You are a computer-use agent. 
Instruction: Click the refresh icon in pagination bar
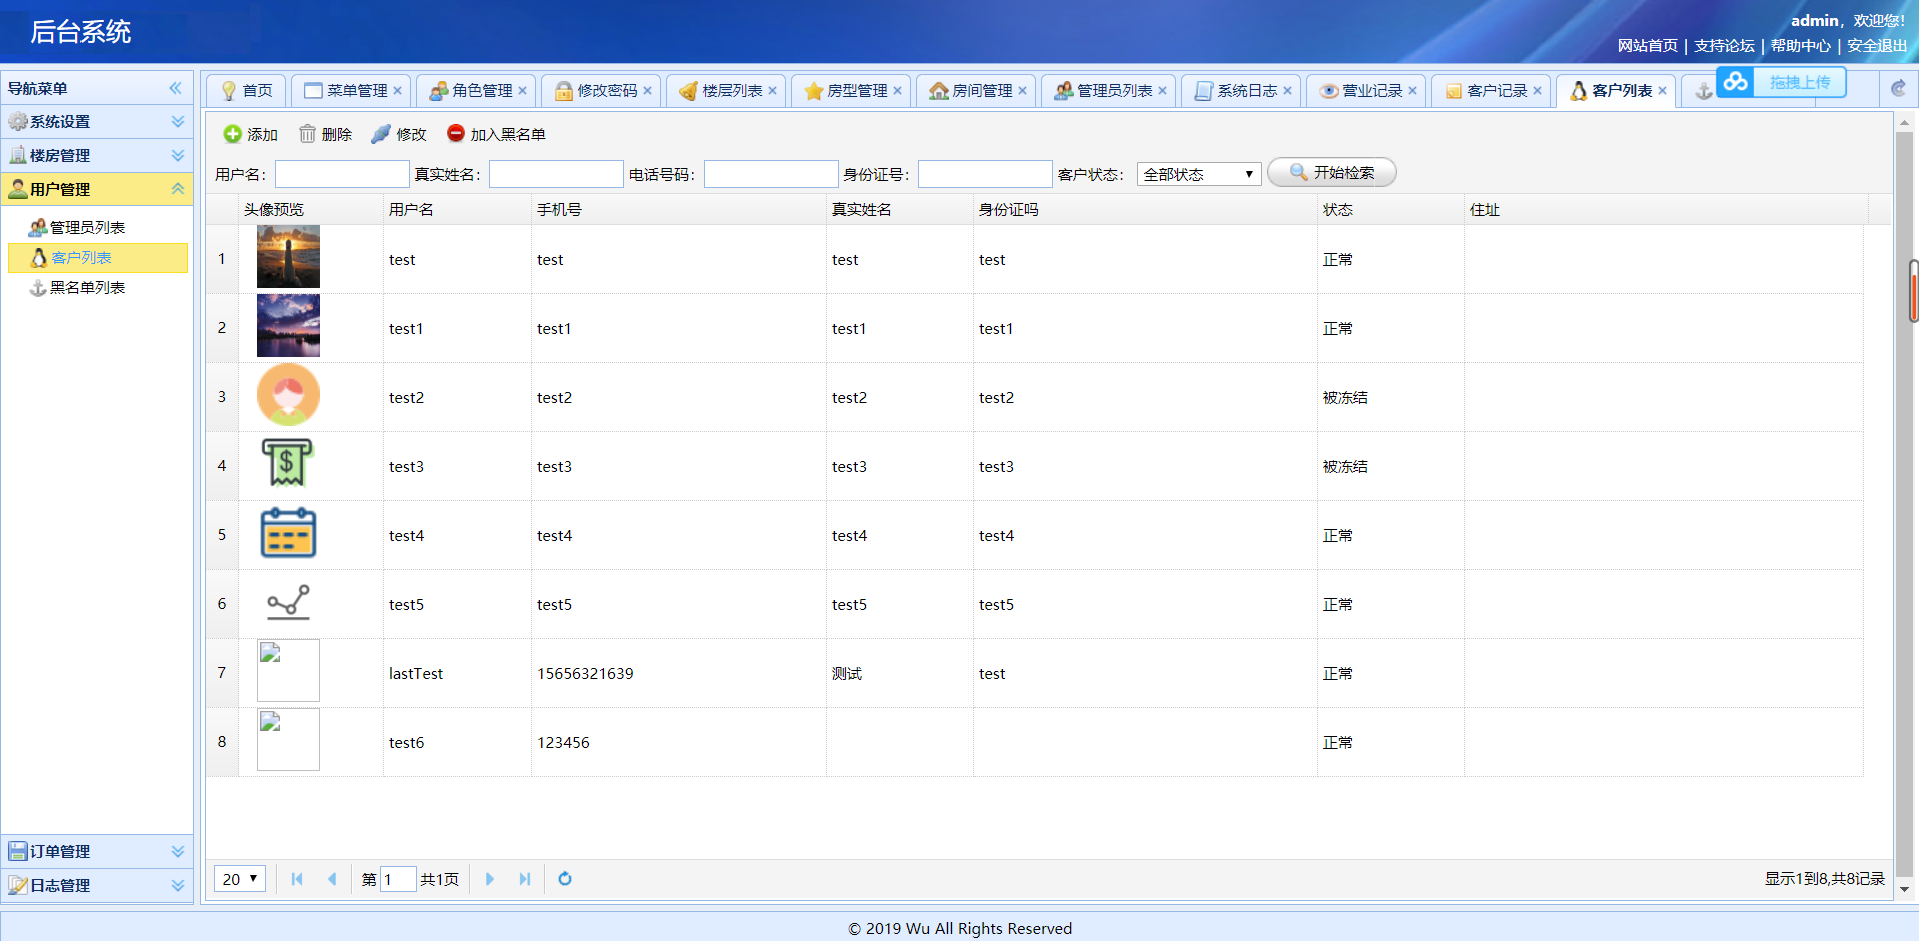[565, 879]
